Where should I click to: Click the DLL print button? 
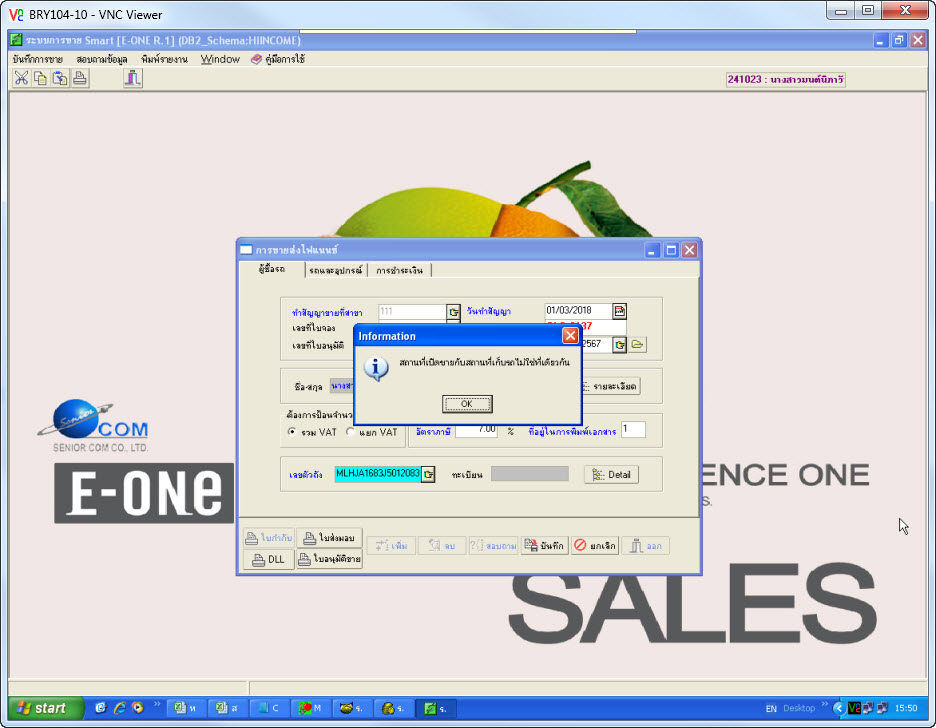(x=269, y=560)
